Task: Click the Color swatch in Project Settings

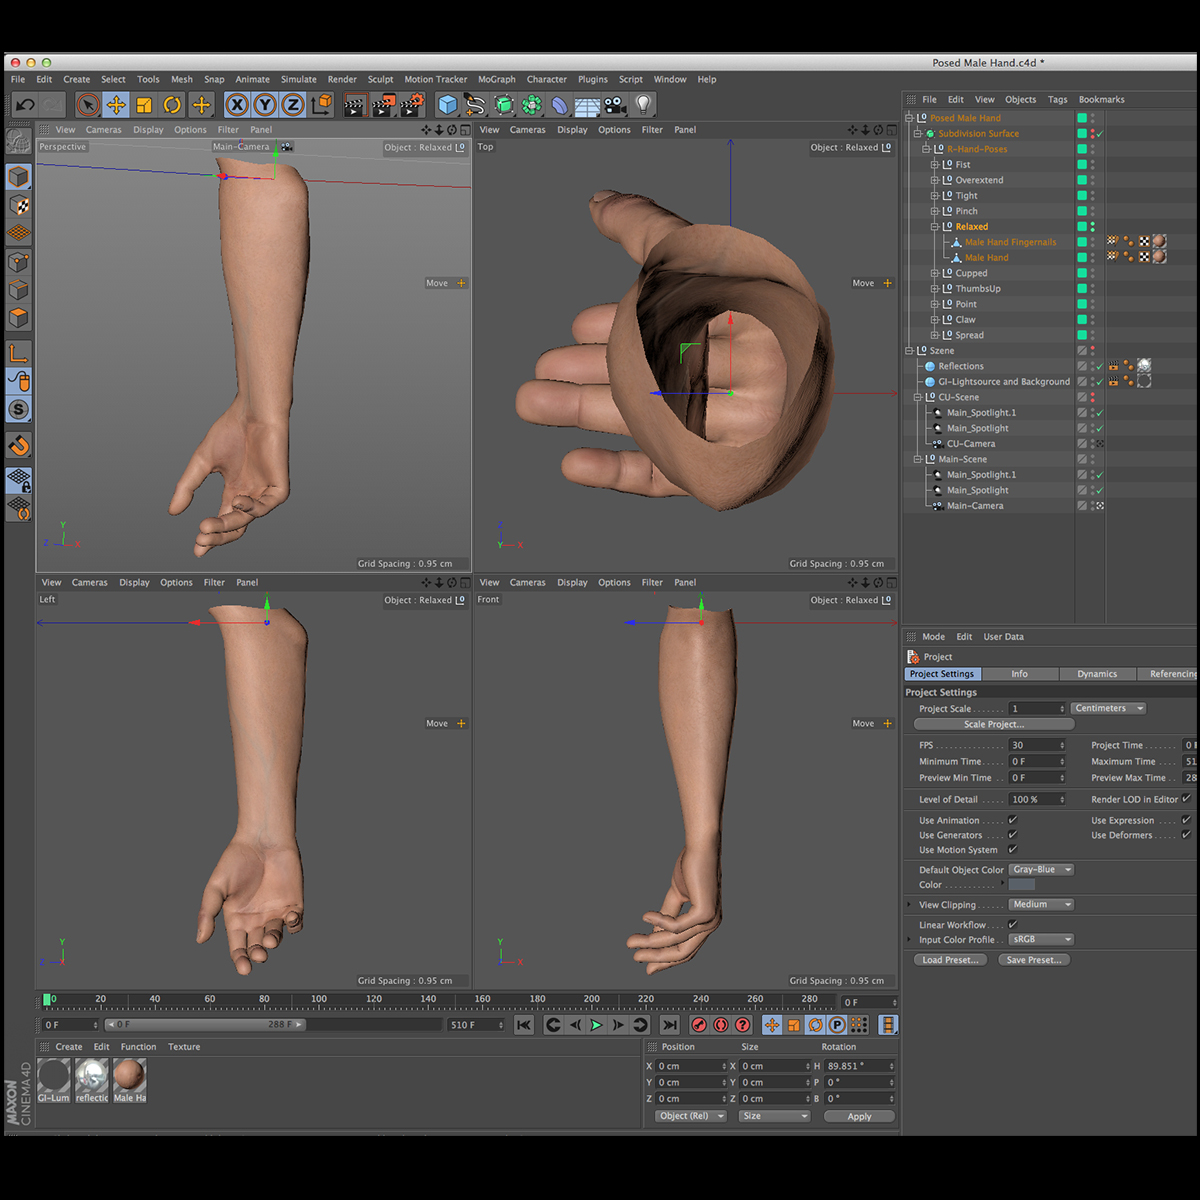Action: click(x=1021, y=884)
